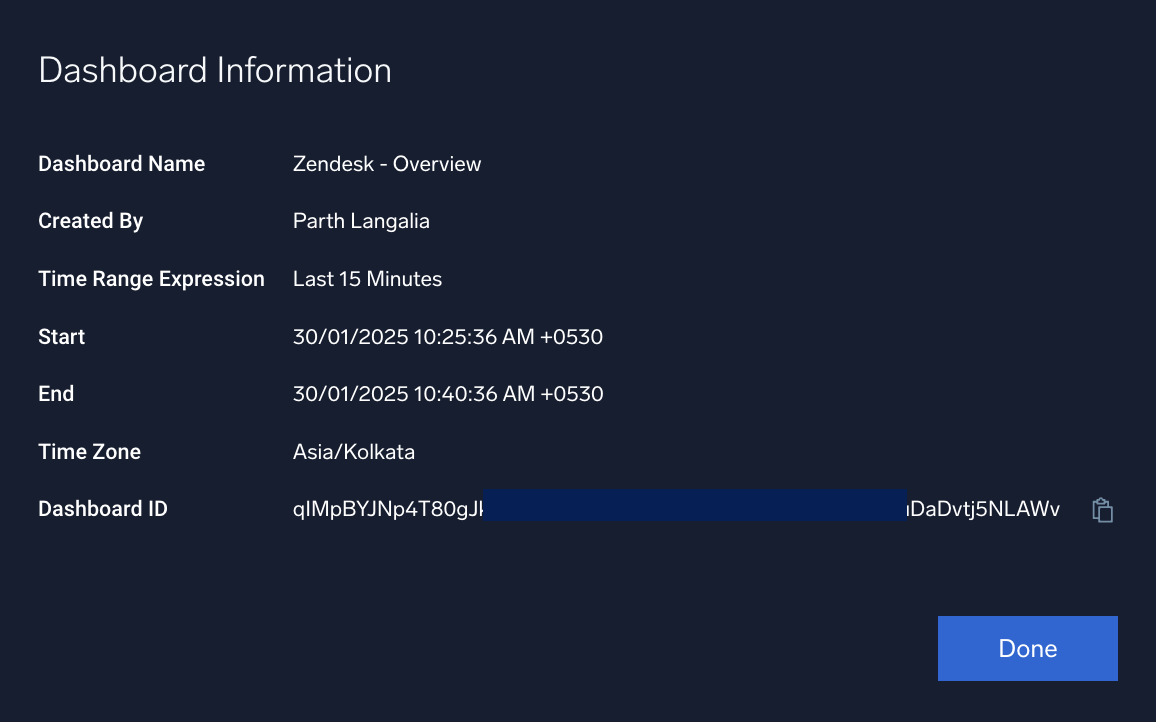1156x722 pixels.
Task: Click the Time Zone value Asia/Kolkata
Action: pyautogui.click(x=354, y=451)
